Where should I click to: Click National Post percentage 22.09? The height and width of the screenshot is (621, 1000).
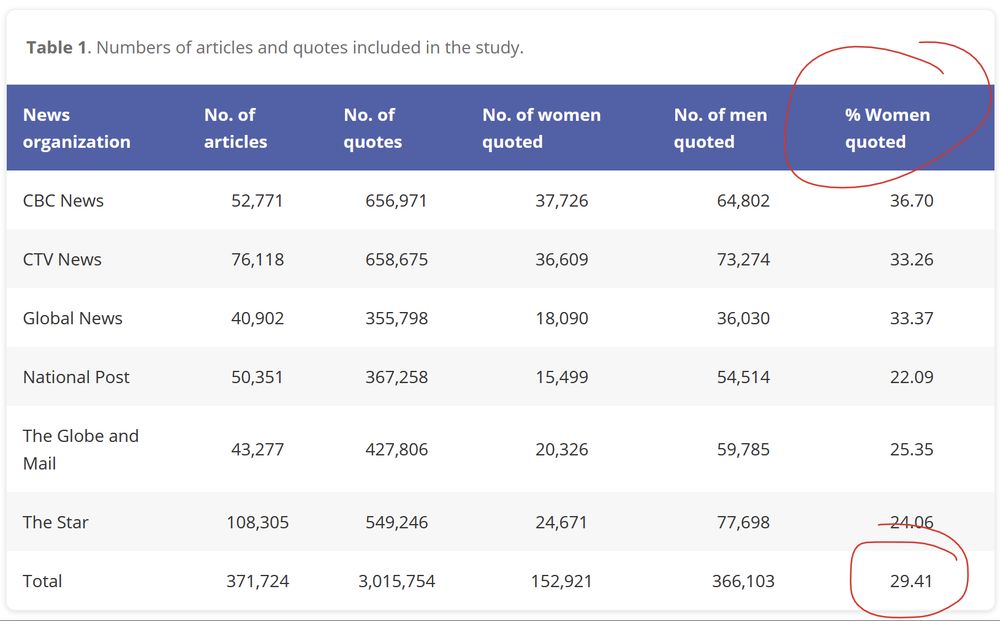coord(911,377)
